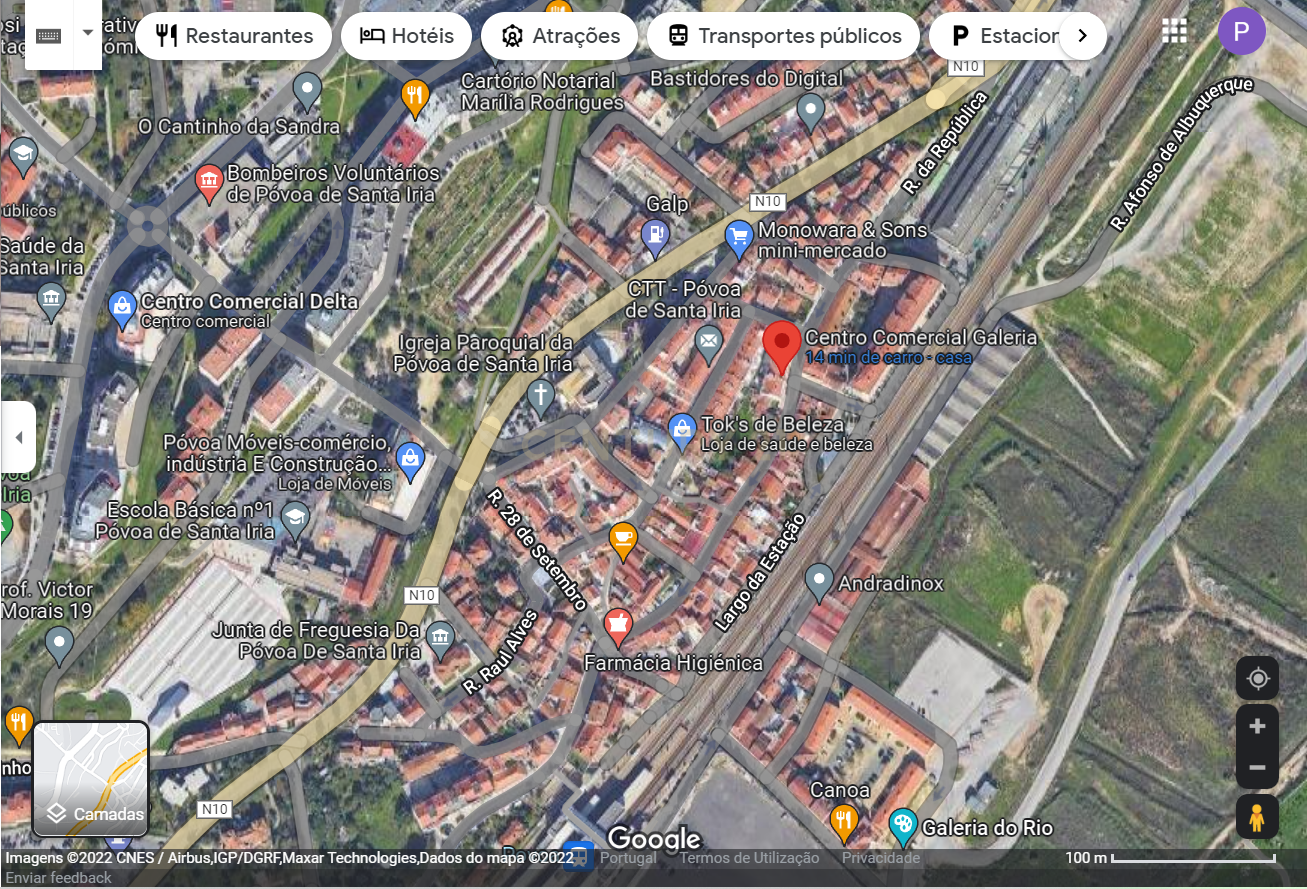This screenshot has height=889, width=1307.
Task: Click the R. 28 de Setembro street label
Action: click(x=536, y=549)
